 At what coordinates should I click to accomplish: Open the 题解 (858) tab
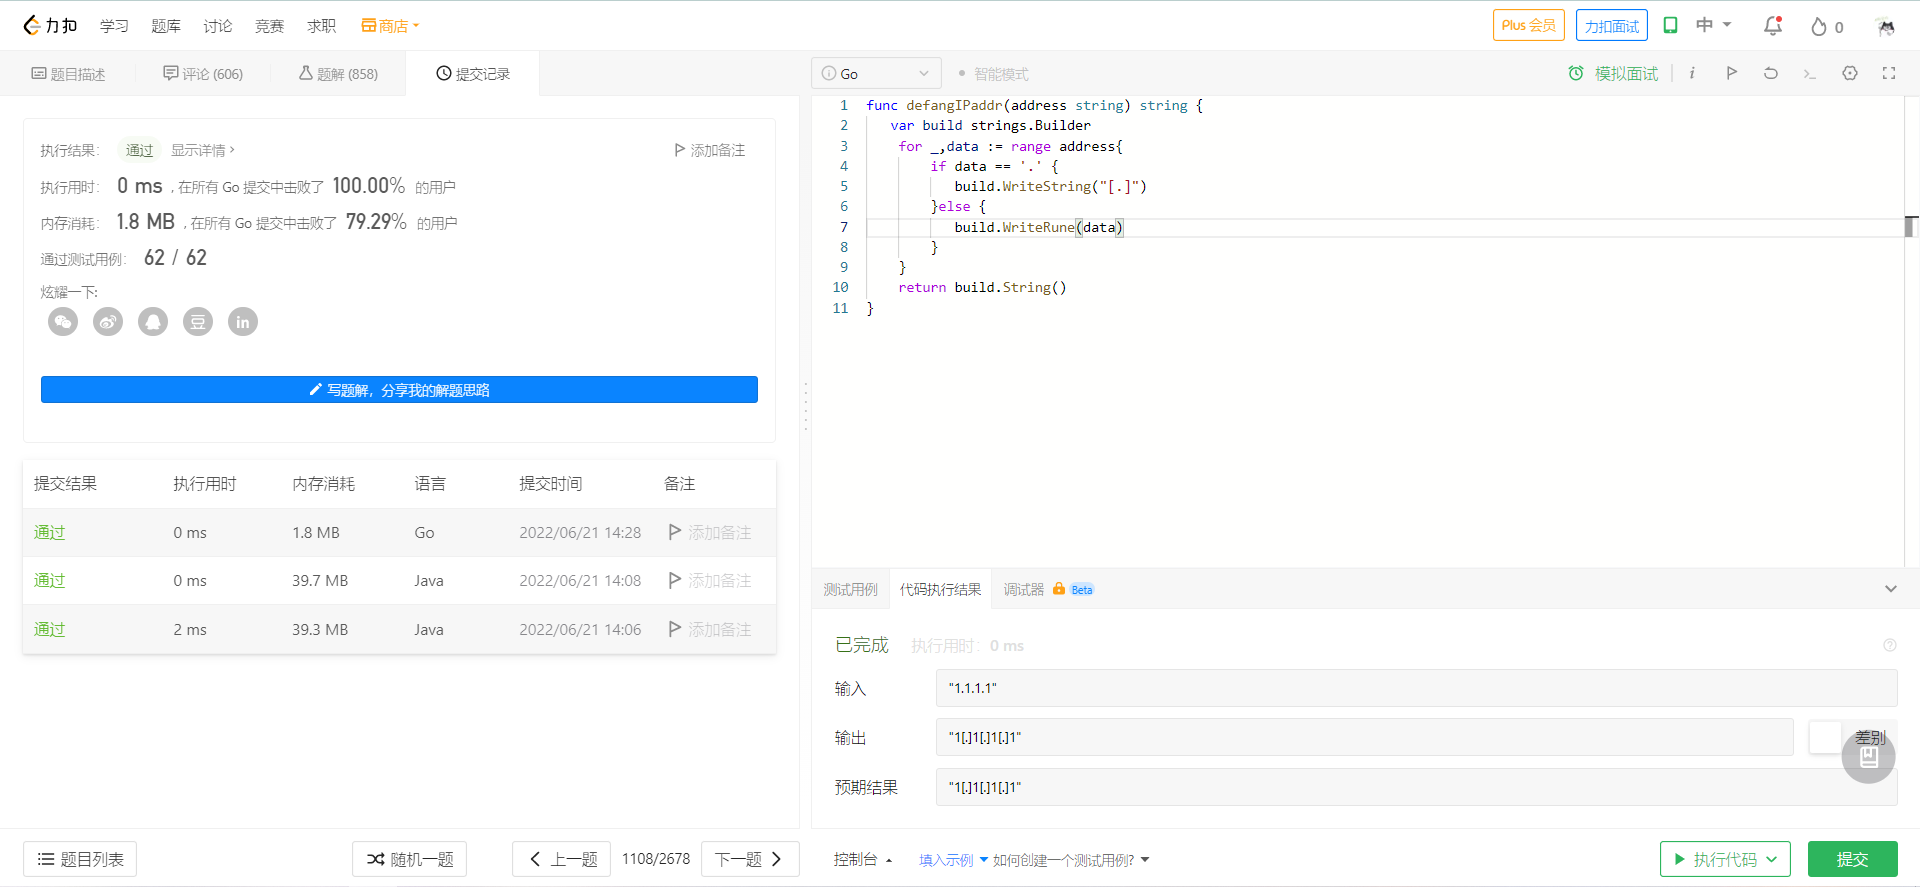(x=338, y=74)
